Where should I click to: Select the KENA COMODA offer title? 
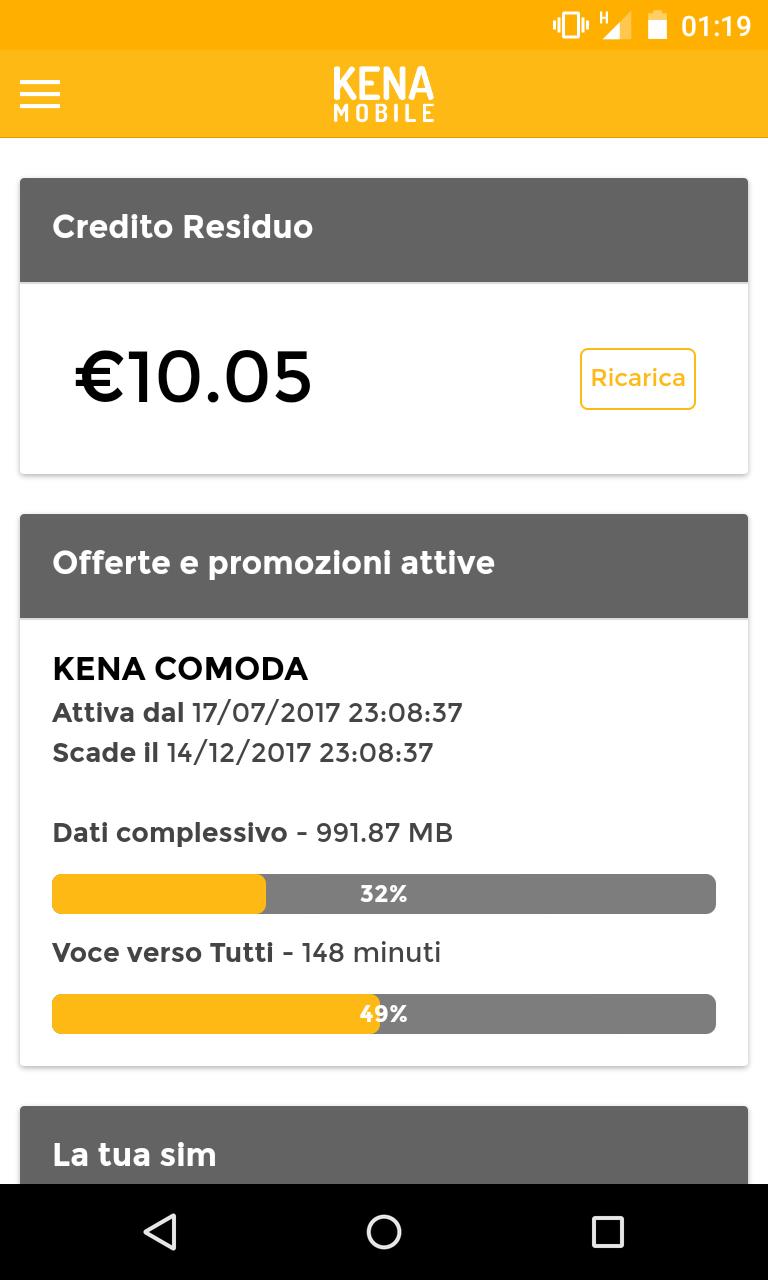tap(180, 669)
